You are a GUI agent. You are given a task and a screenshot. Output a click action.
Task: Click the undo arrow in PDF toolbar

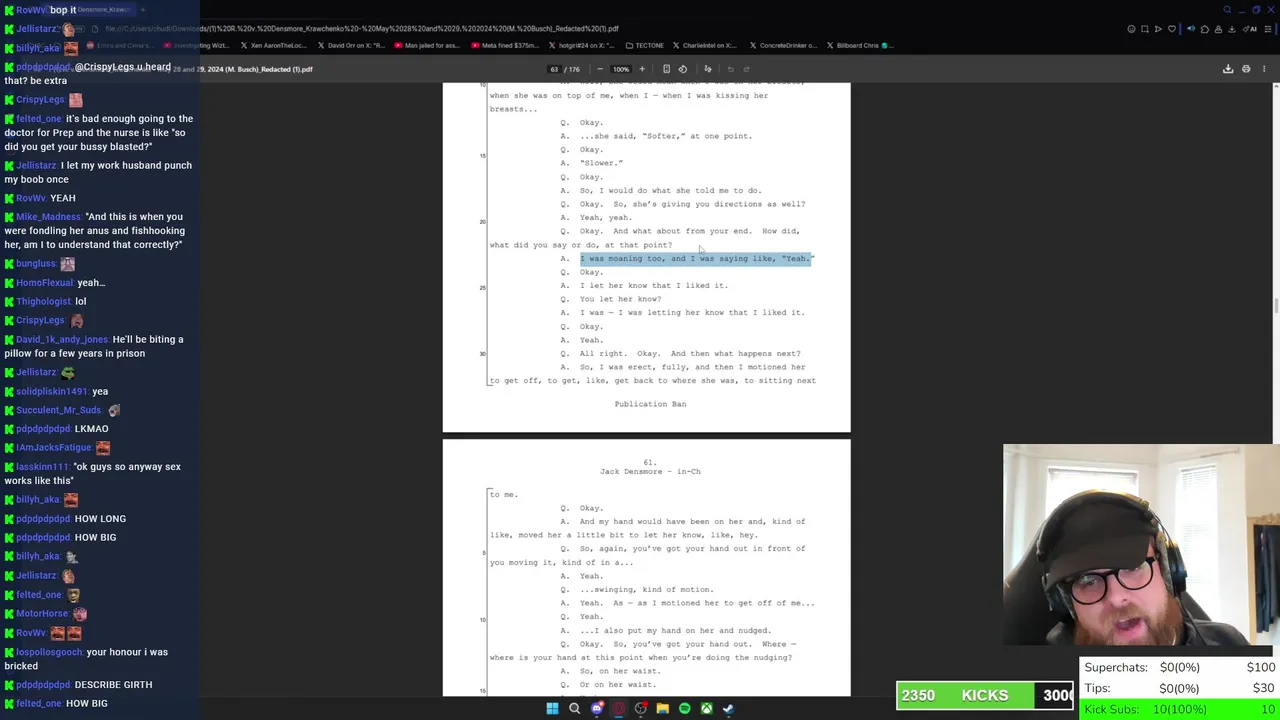[x=730, y=69]
